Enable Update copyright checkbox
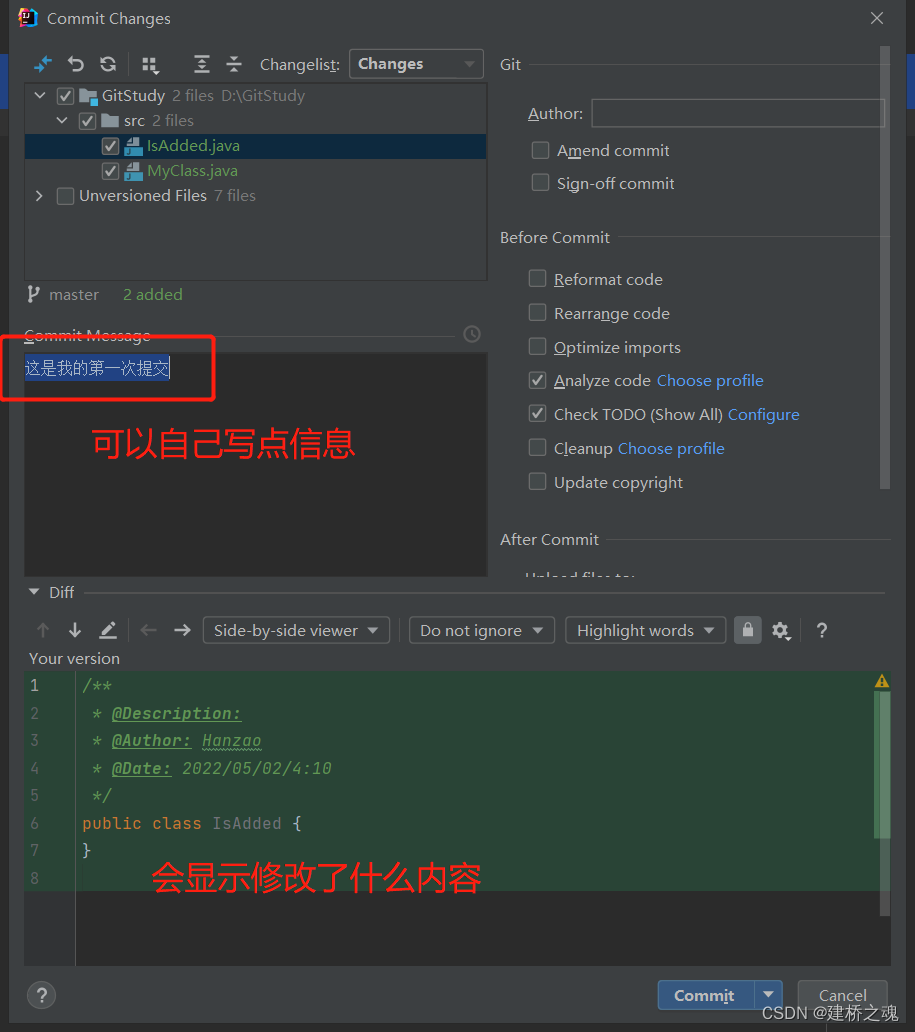This screenshot has width=915, height=1032. (537, 482)
